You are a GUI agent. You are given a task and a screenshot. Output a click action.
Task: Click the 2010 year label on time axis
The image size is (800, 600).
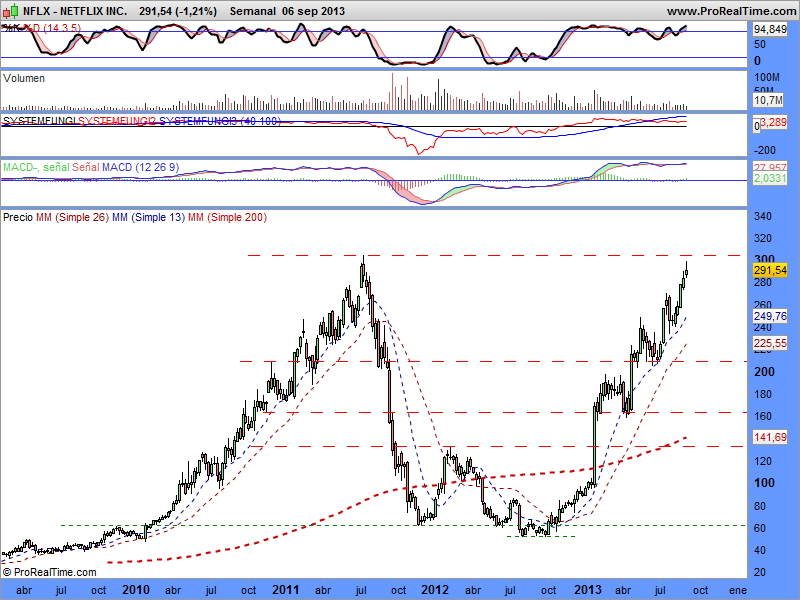click(136, 590)
